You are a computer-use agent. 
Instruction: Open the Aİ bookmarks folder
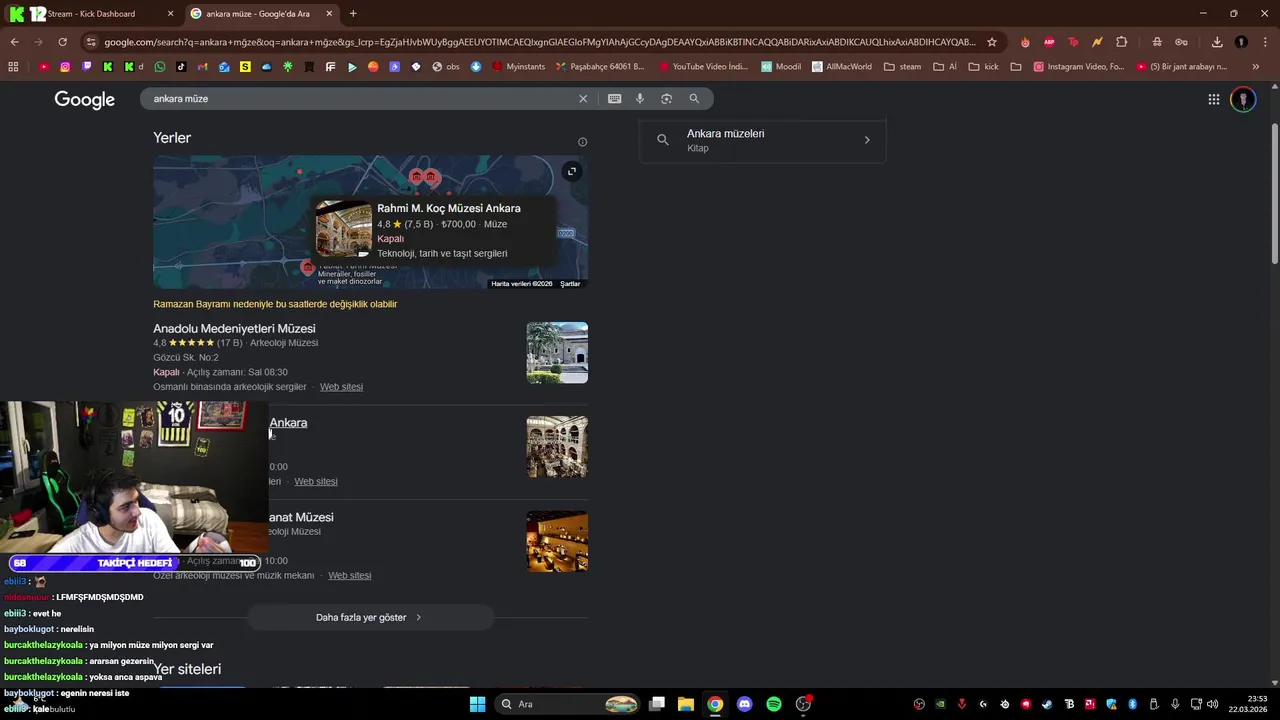tap(945, 67)
